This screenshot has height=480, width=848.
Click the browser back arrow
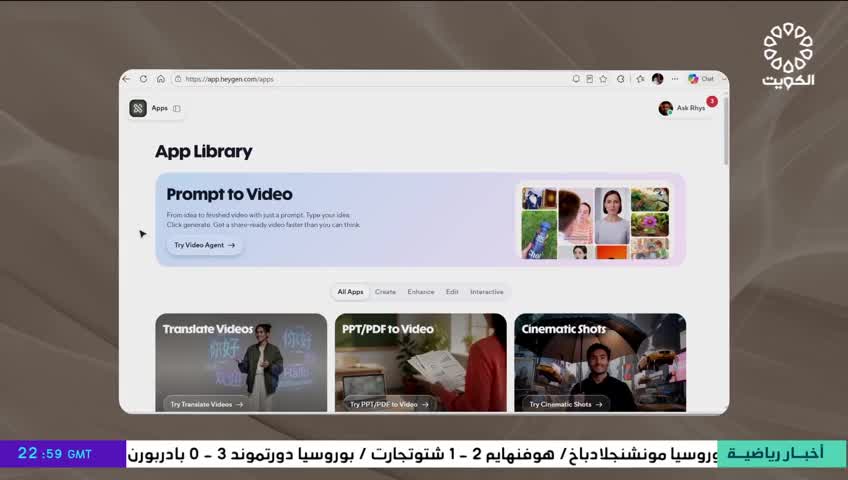pos(127,79)
